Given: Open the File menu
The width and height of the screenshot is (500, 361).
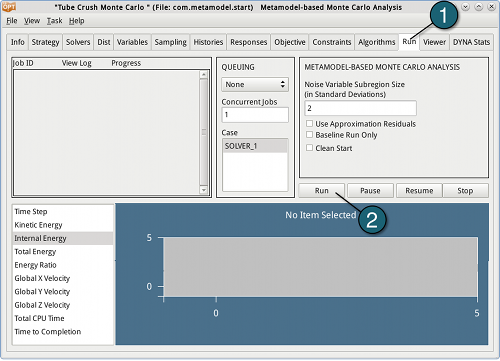Looking at the screenshot, I should point(12,21).
